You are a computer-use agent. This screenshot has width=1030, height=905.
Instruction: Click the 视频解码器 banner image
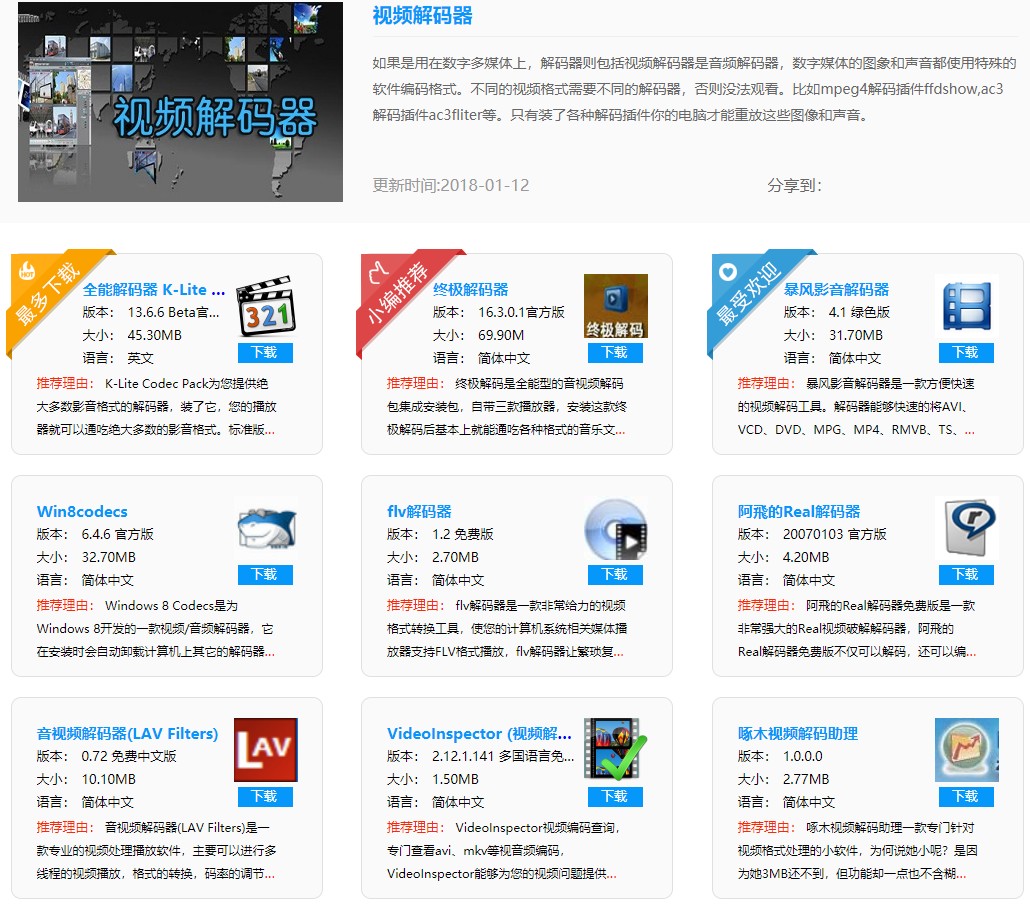click(x=181, y=102)
